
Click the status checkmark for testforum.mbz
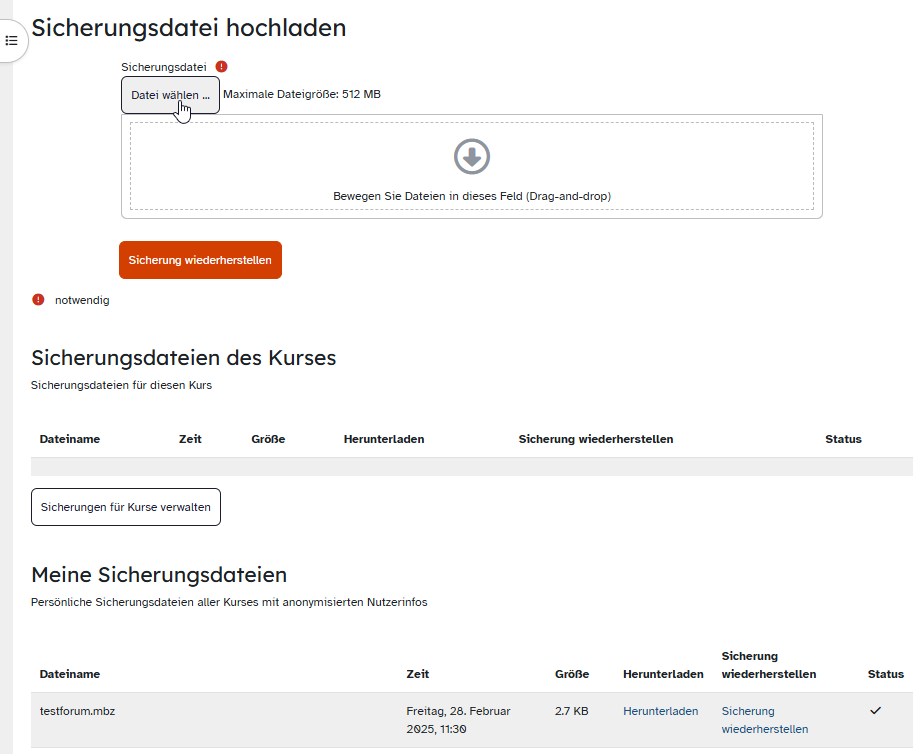tap(875, 711)
